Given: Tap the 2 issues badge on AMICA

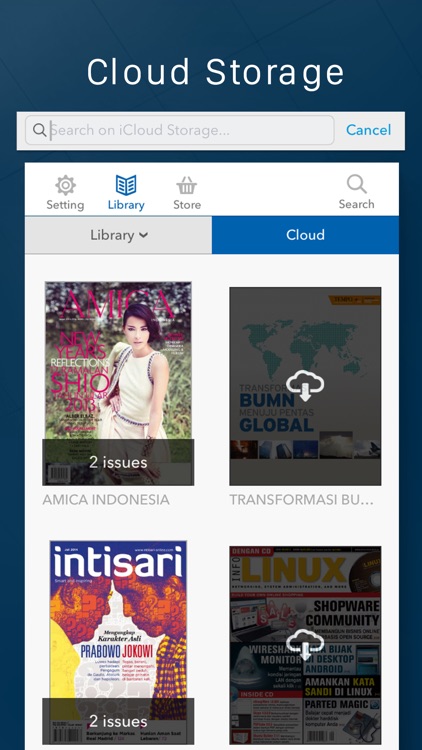Looking at the screenshot, I should (x=118, y=462).
